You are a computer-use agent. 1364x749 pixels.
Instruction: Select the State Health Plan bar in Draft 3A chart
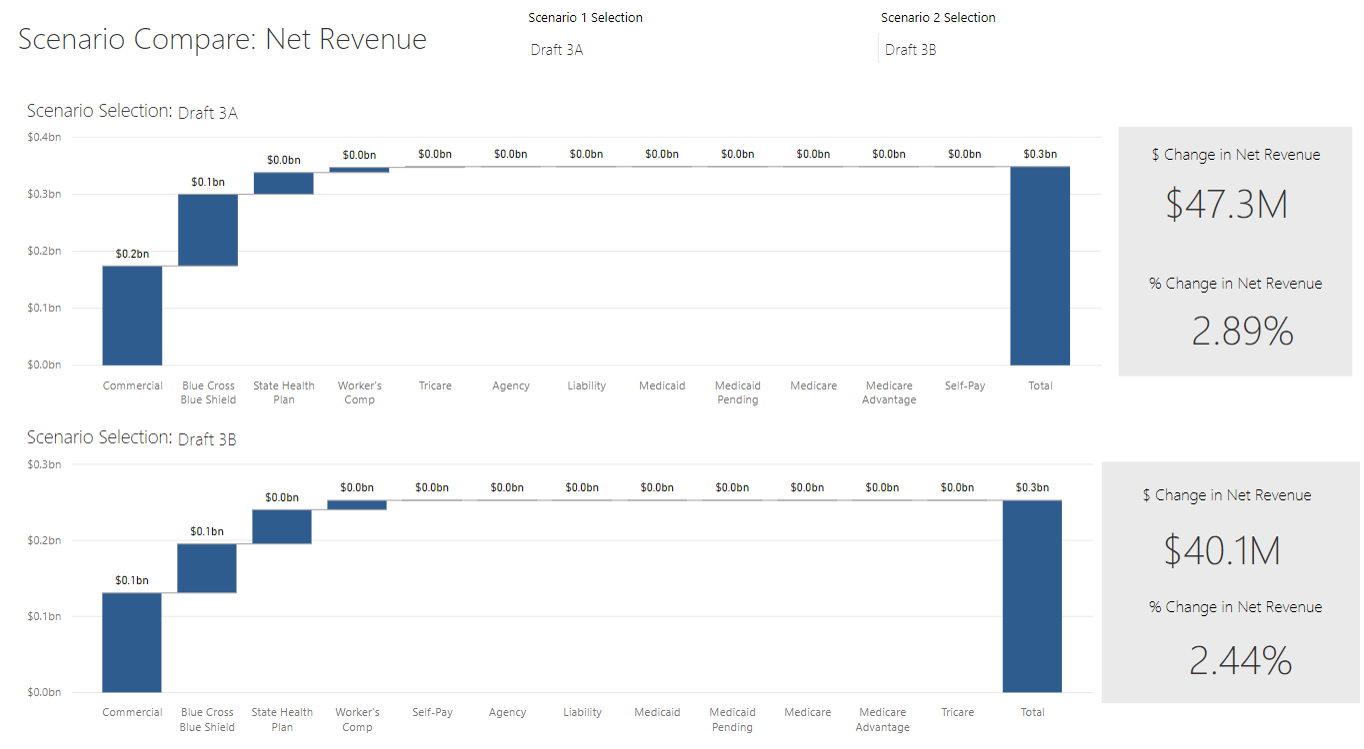(x=284, y=183)
